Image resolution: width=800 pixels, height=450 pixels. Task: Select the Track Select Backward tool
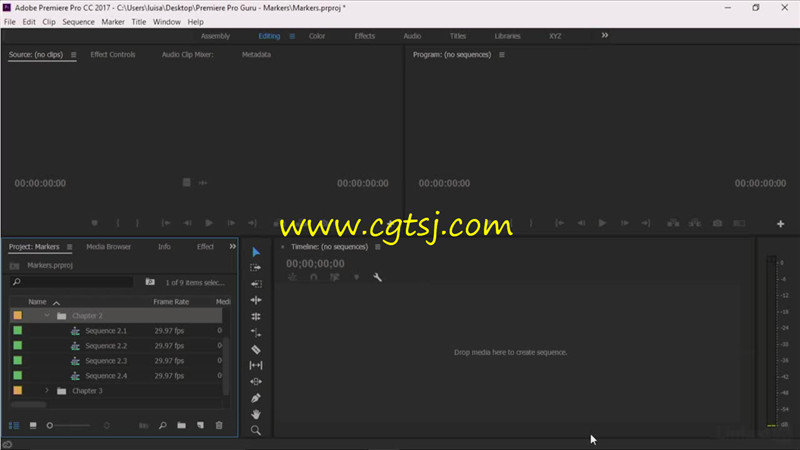pyautogui.click(x=256, y=284)
